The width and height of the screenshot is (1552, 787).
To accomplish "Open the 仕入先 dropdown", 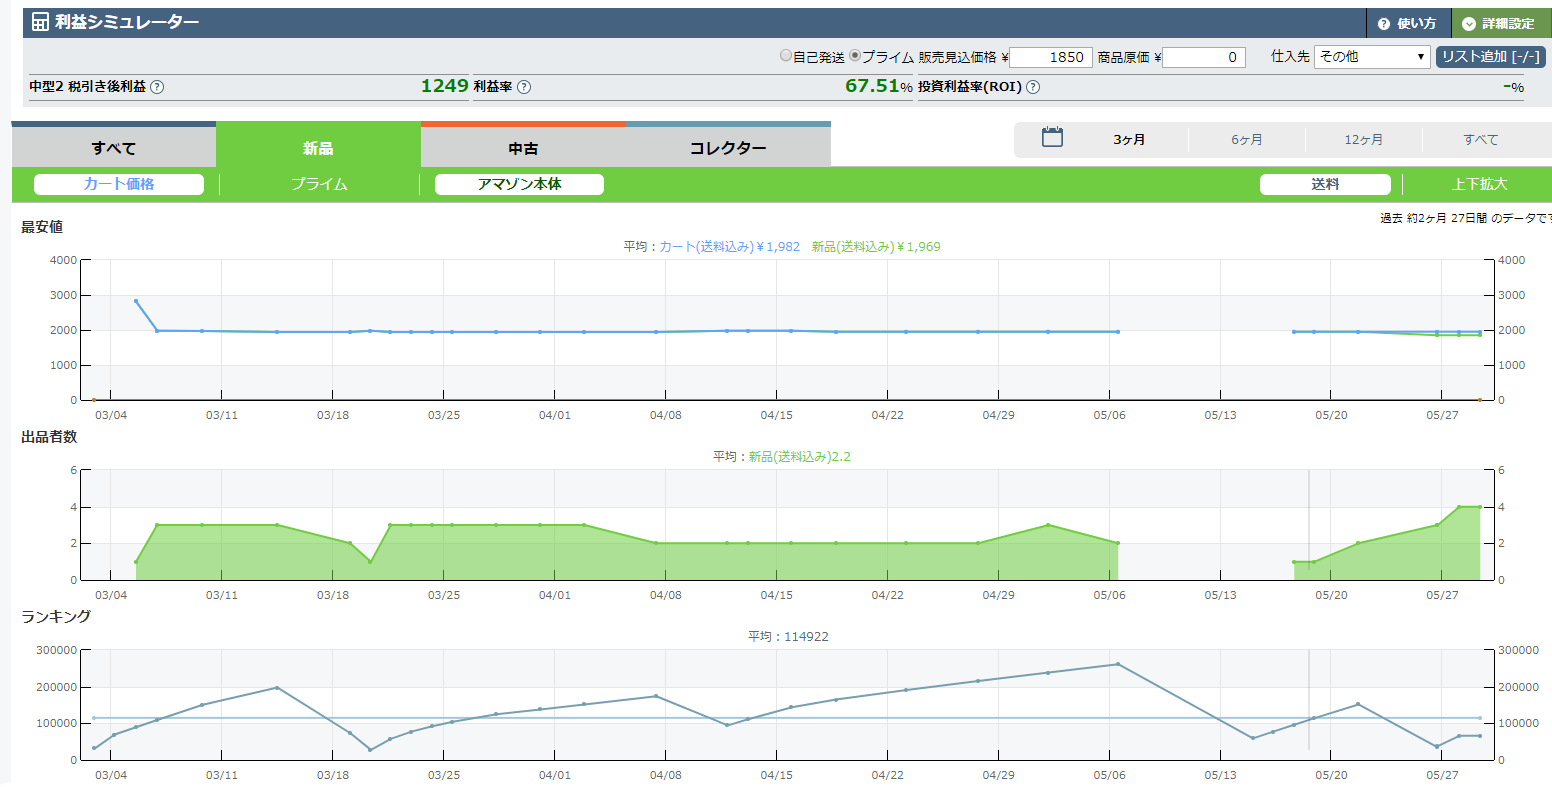I will [x=1372, y=57].
